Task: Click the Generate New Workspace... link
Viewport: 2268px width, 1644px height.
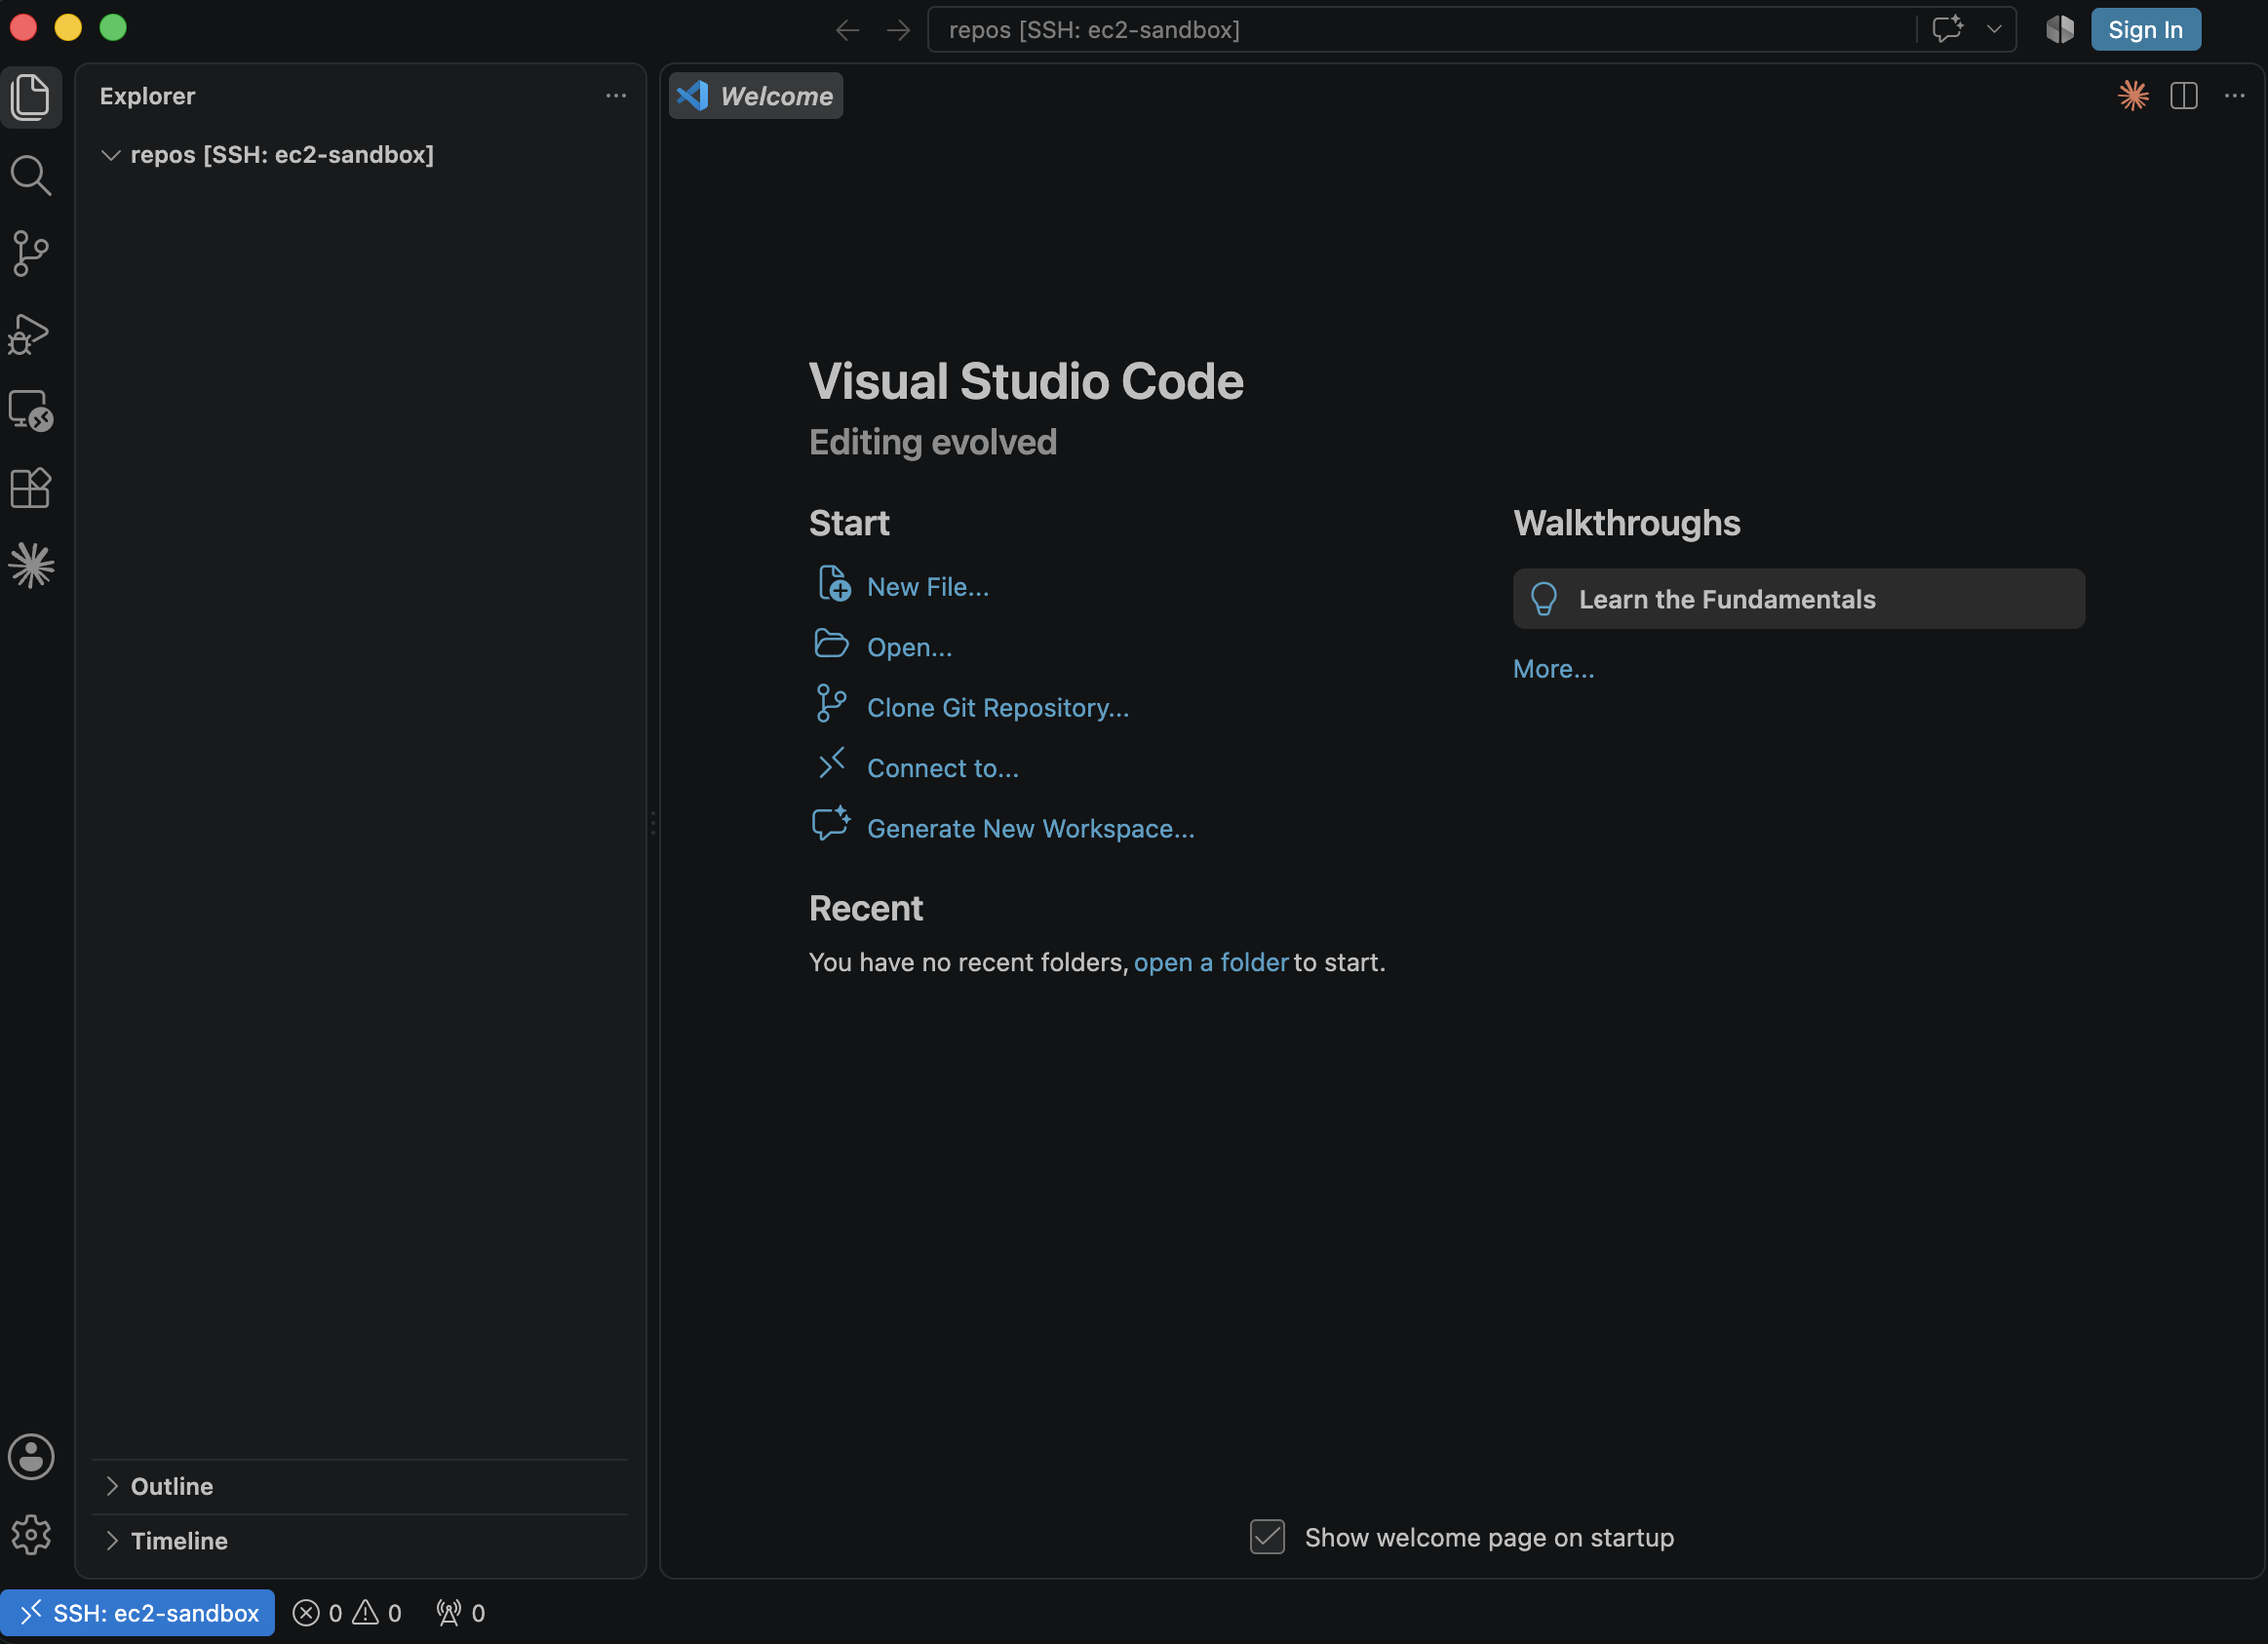Action: (1031, 829)
